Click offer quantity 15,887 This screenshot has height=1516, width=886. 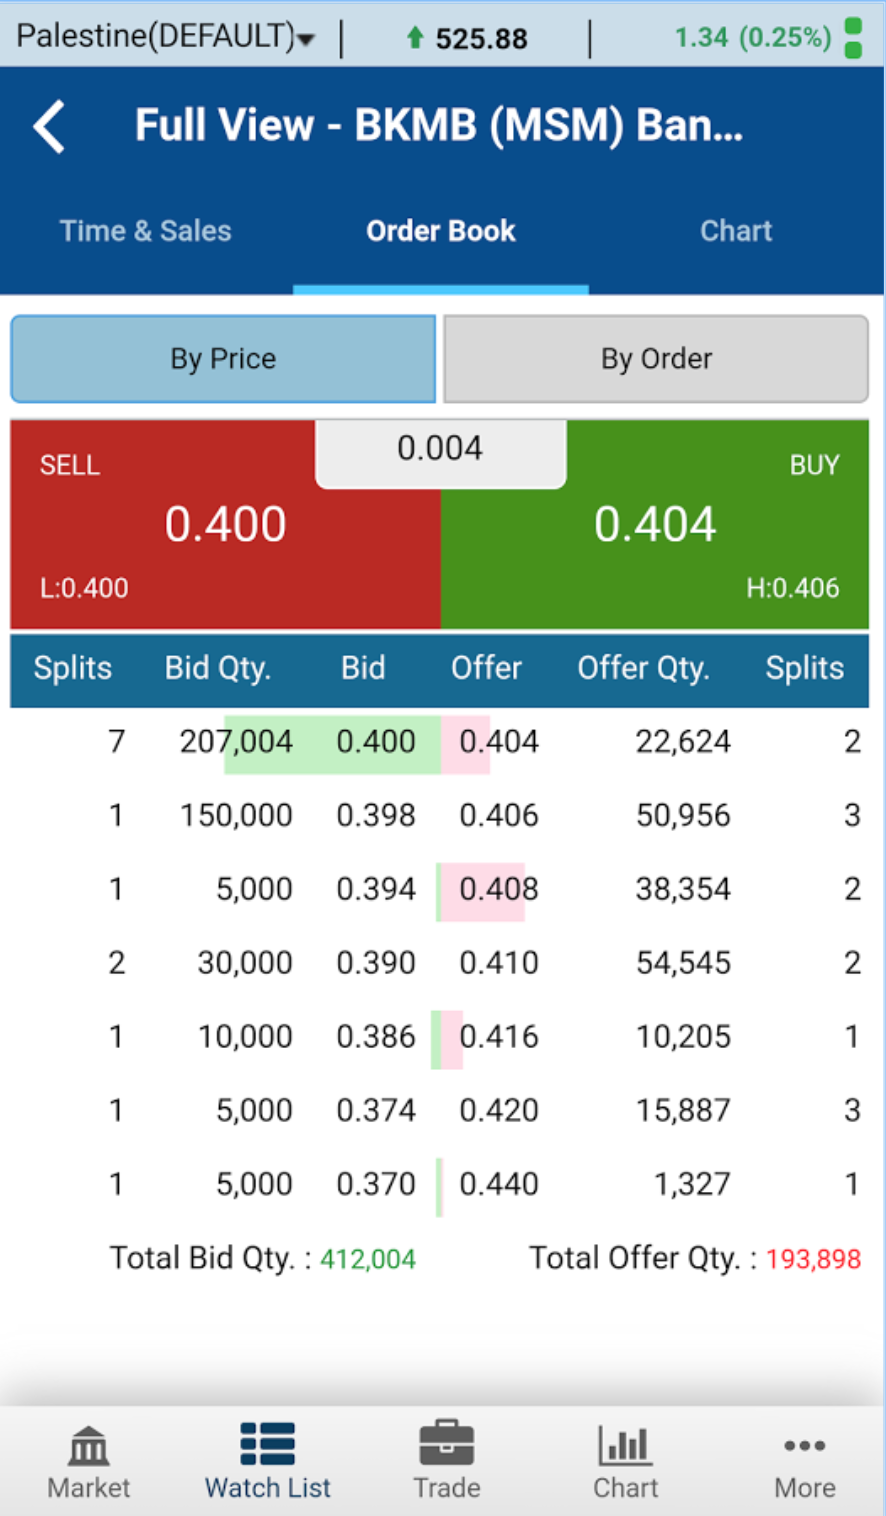click(683, 1111)
